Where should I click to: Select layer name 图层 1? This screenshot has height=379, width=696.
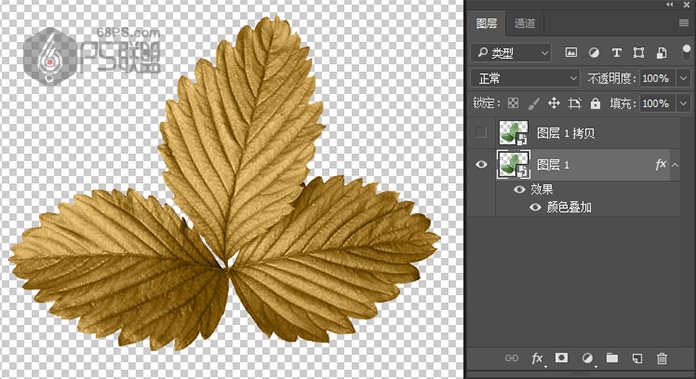pos(553,165)
